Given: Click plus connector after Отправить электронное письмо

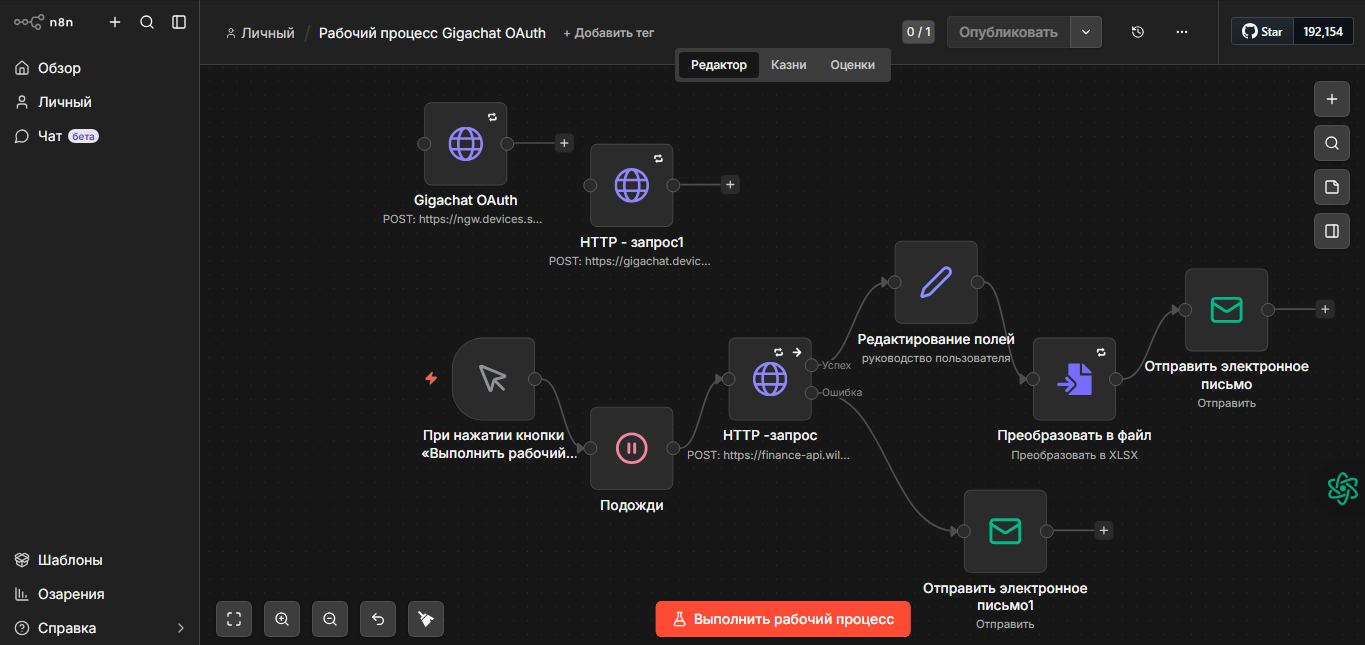Looking at the screenshot, I should 1325,309.
